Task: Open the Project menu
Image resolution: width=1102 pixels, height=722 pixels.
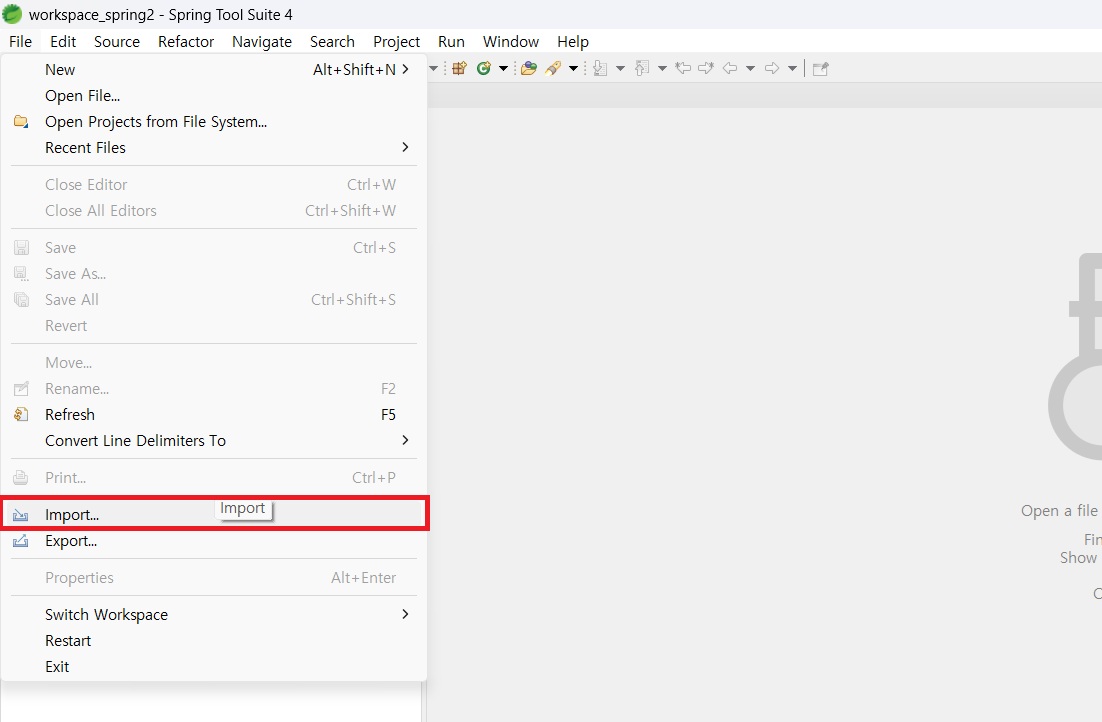Action: pos(396,41)
